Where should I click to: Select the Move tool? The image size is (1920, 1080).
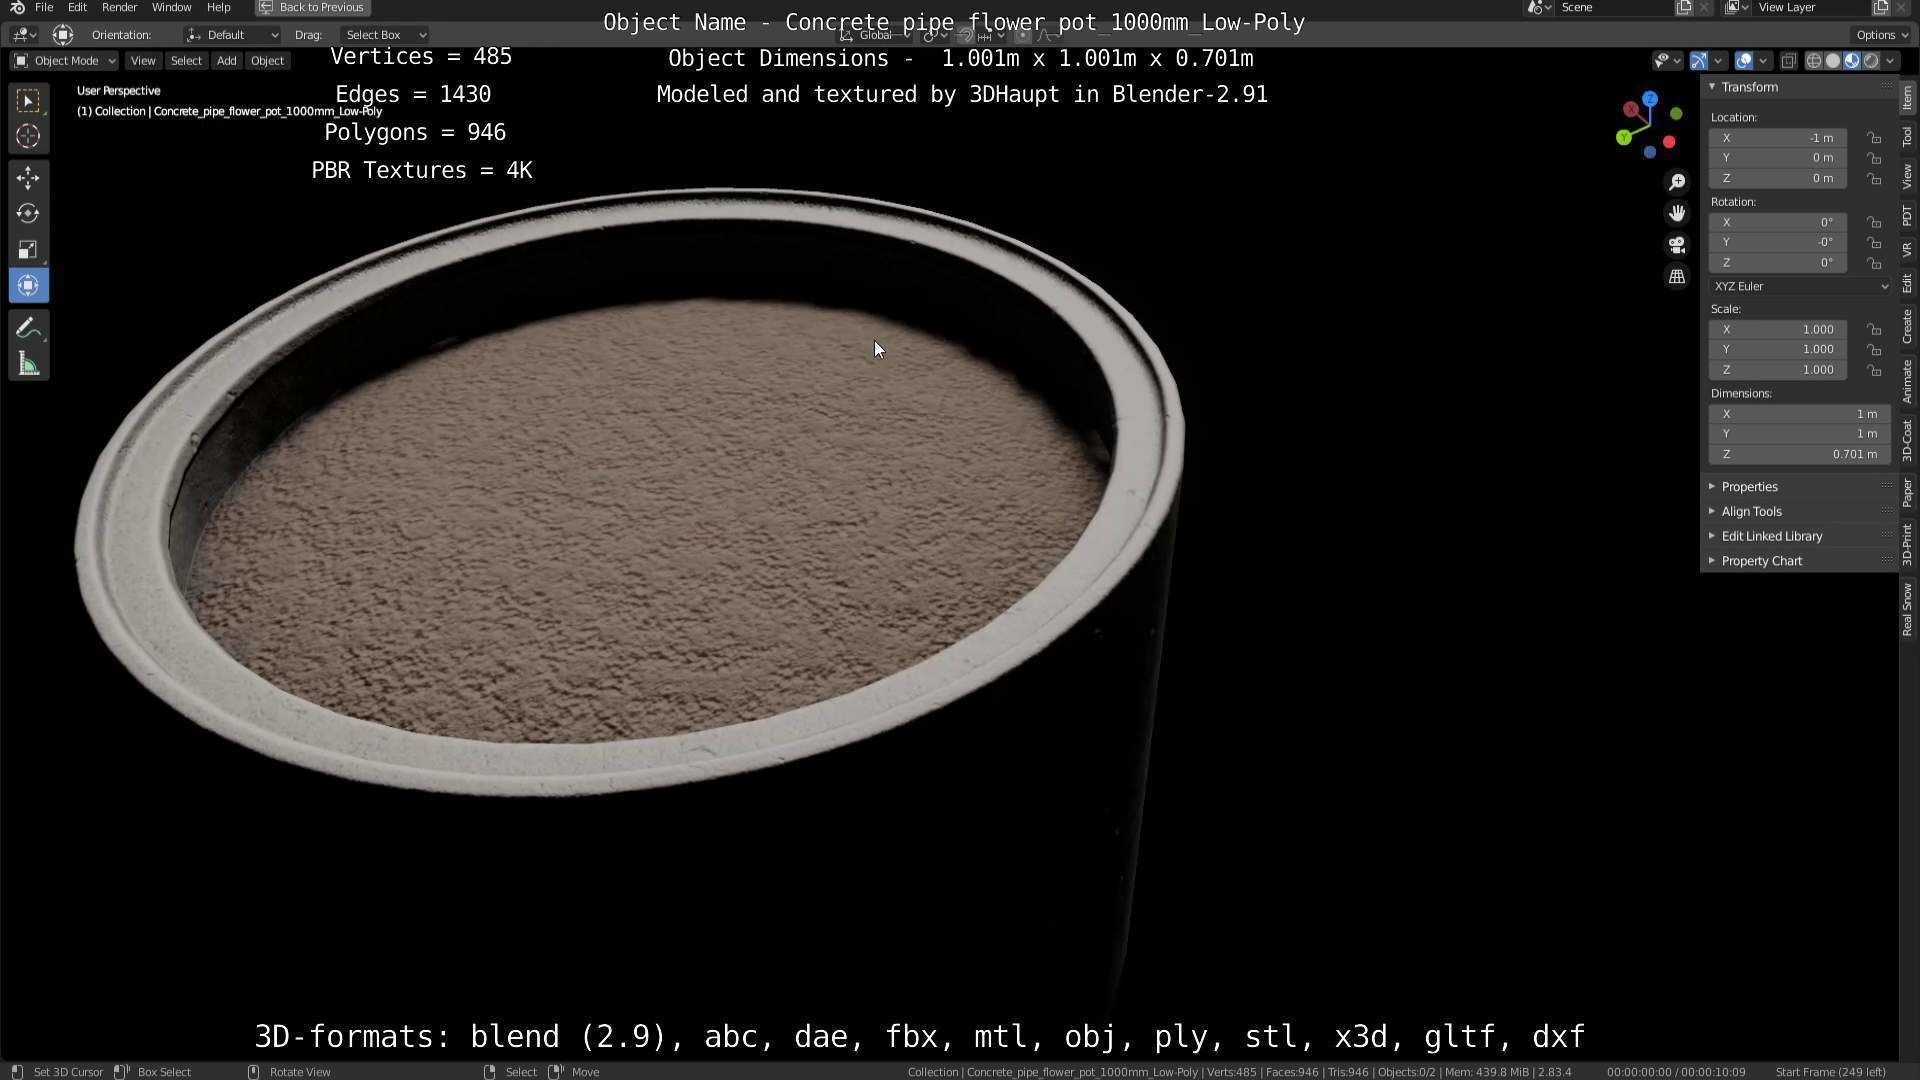click(28, 178)
